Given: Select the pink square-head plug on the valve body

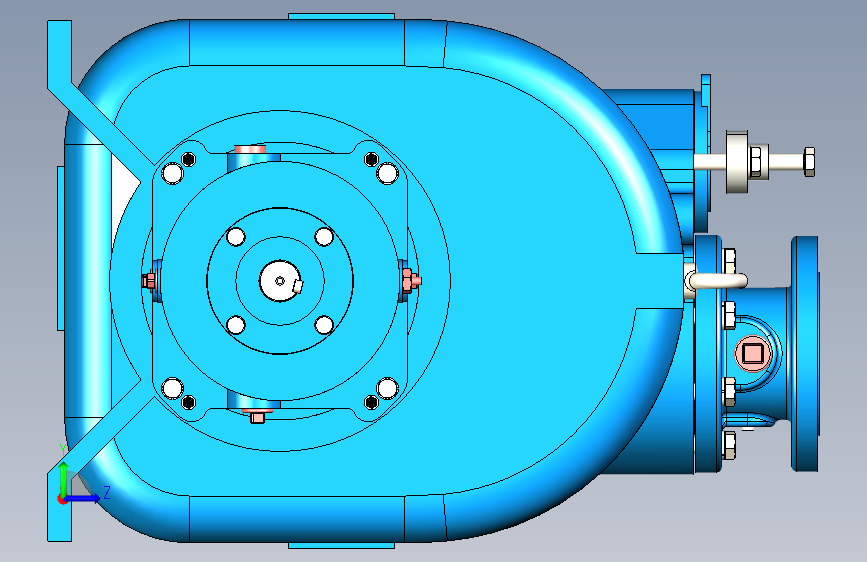Looking at the screenshot, I should pos(753,353).
